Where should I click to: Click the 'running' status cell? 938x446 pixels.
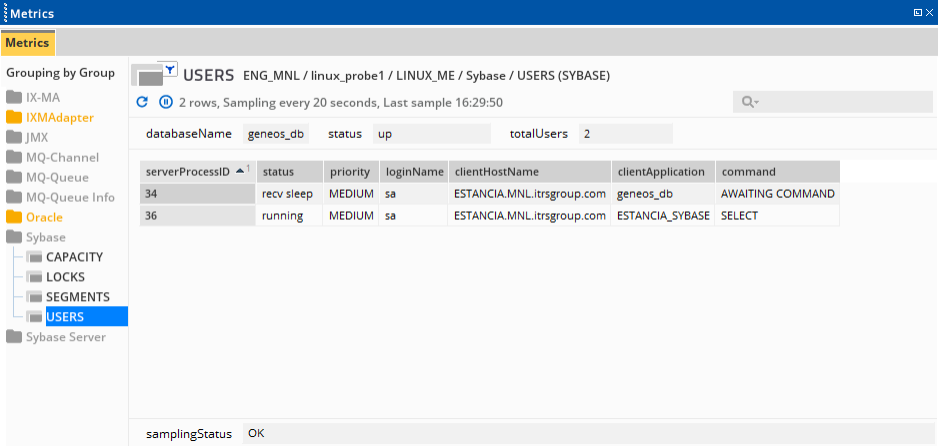pos(290,216)
